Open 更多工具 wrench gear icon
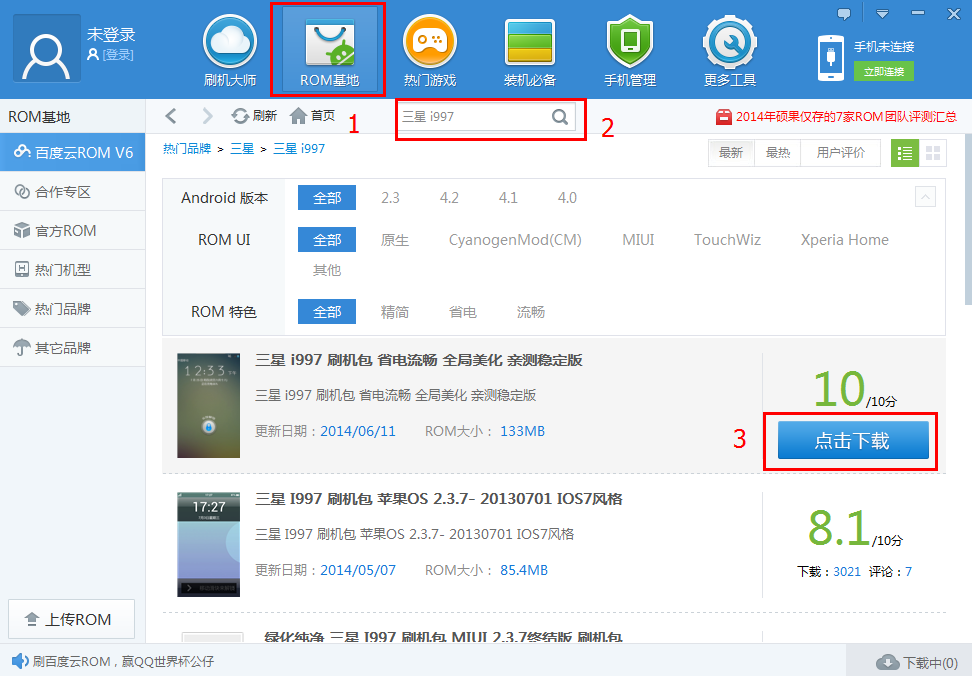Image resolution: width=972 pixels, height=676 pixels. (730, 42)
